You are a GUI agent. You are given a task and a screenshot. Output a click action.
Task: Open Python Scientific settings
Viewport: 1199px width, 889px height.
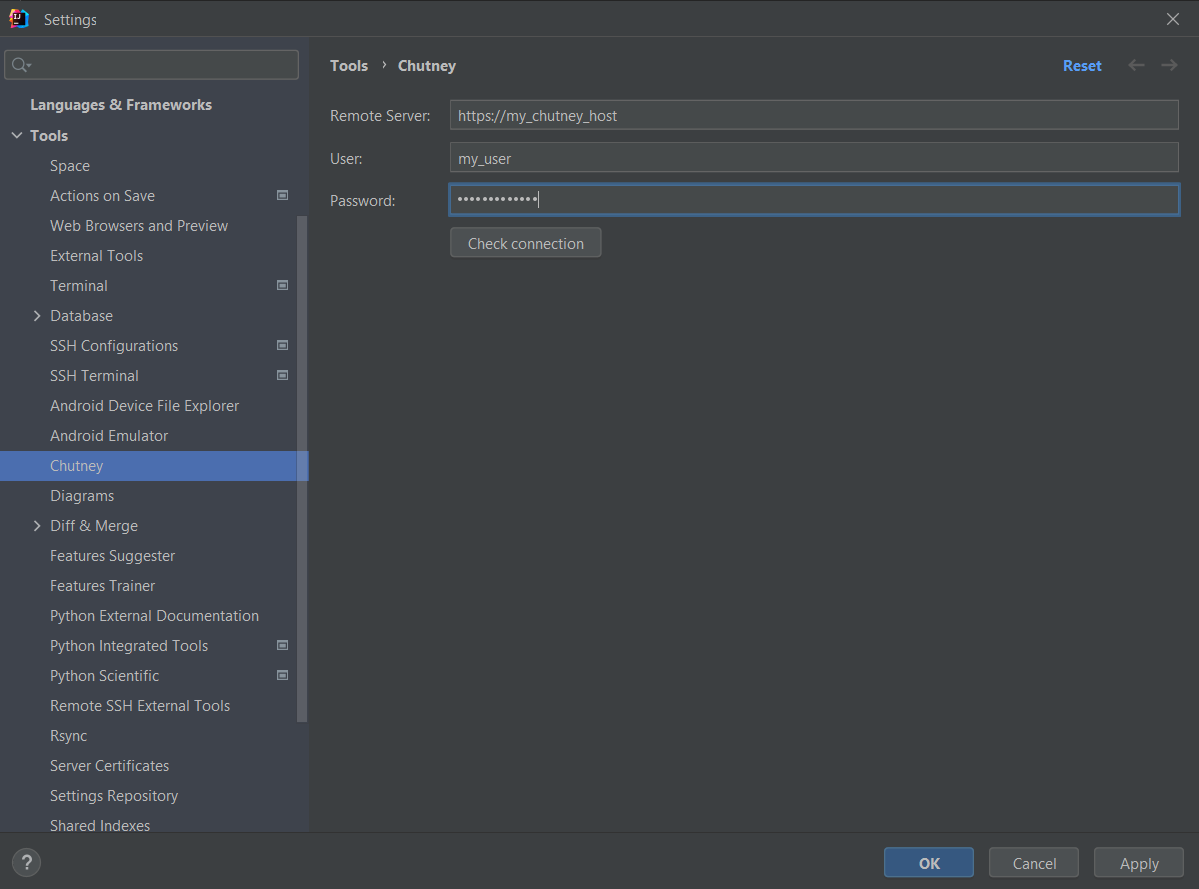105,676
